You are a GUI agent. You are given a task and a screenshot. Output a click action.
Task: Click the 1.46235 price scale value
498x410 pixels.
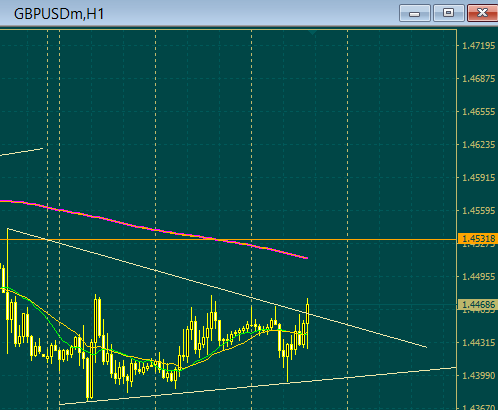coord(478,145)
